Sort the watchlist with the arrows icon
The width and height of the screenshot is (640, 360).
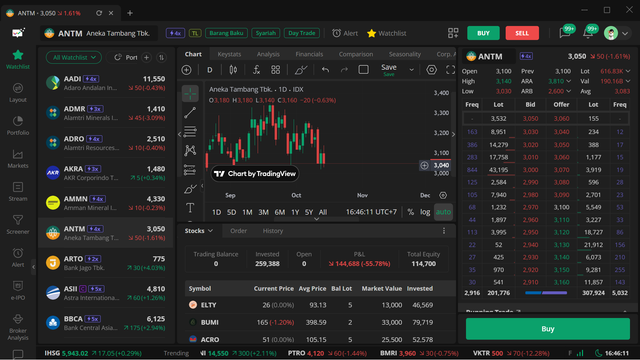coord(162,58)
